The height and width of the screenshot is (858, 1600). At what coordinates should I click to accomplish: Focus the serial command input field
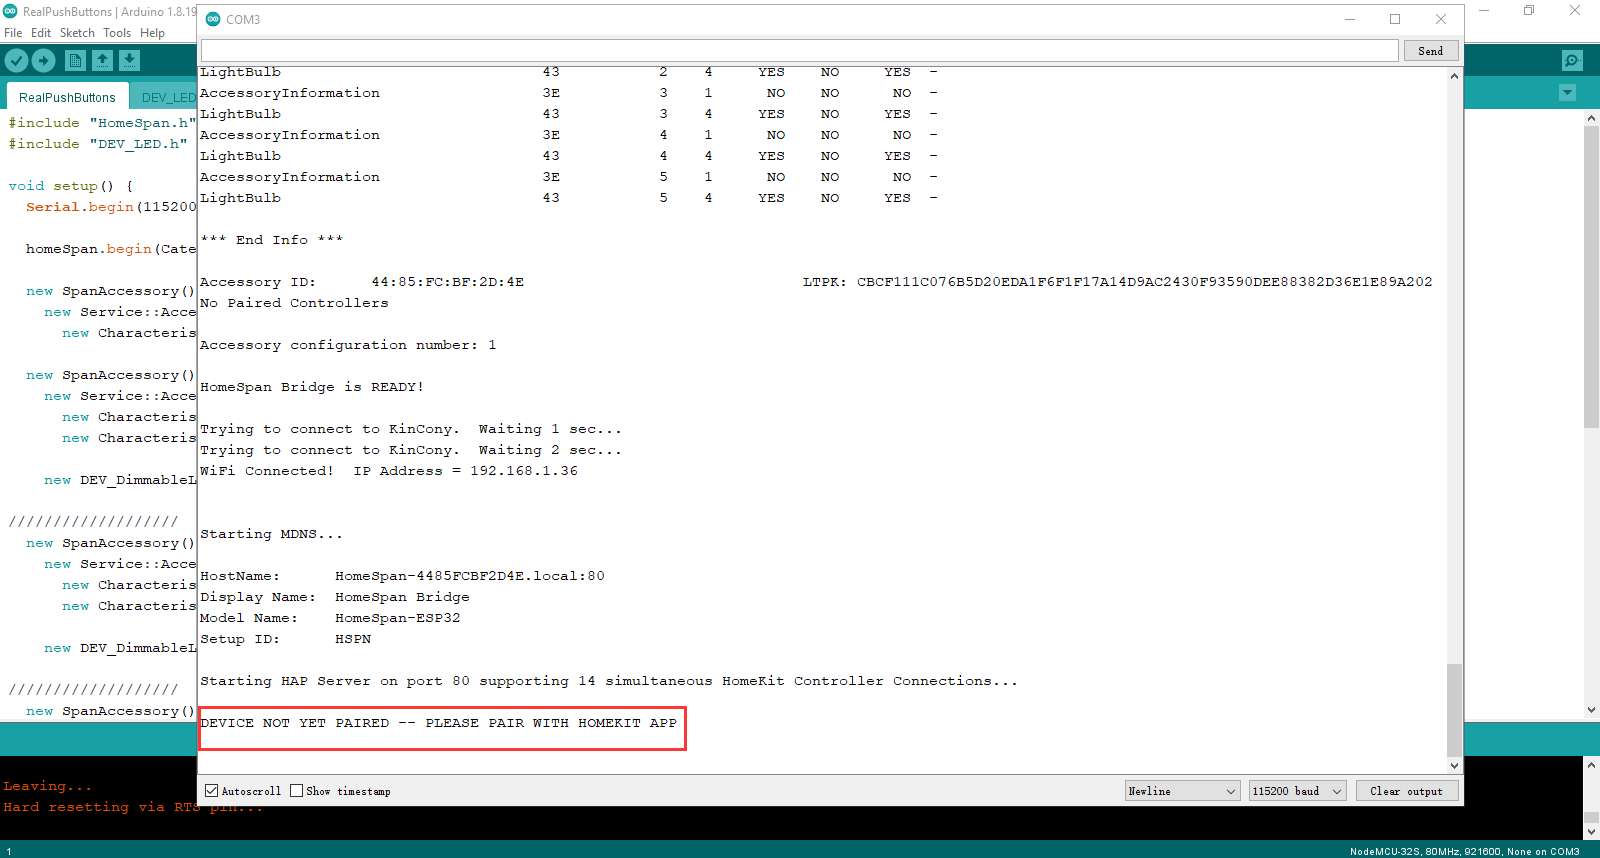point(799,51)
